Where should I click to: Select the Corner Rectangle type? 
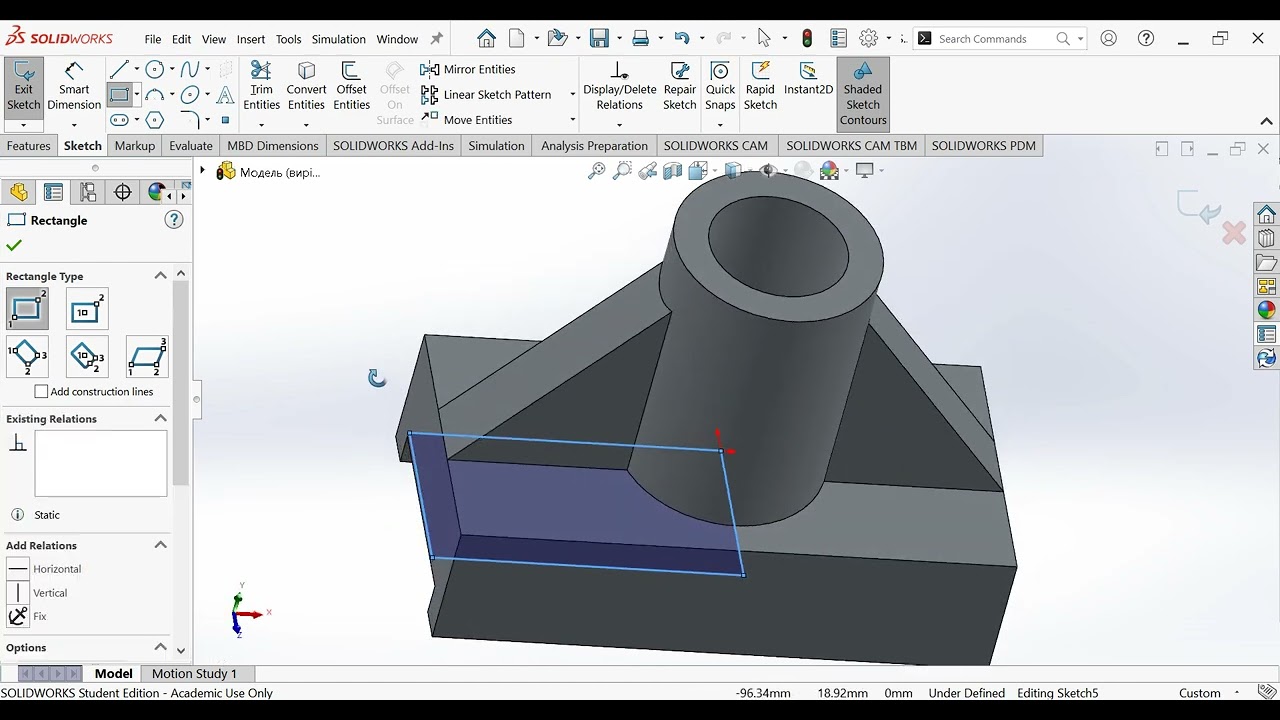[27, 309]
